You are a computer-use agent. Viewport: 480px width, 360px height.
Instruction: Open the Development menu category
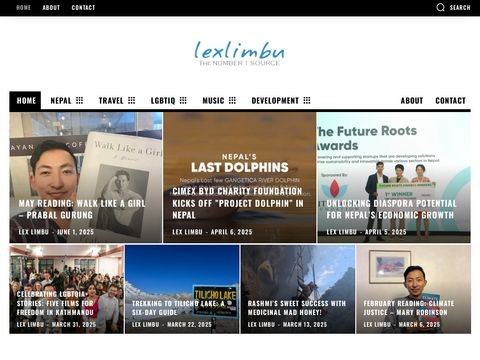point(275,101)
